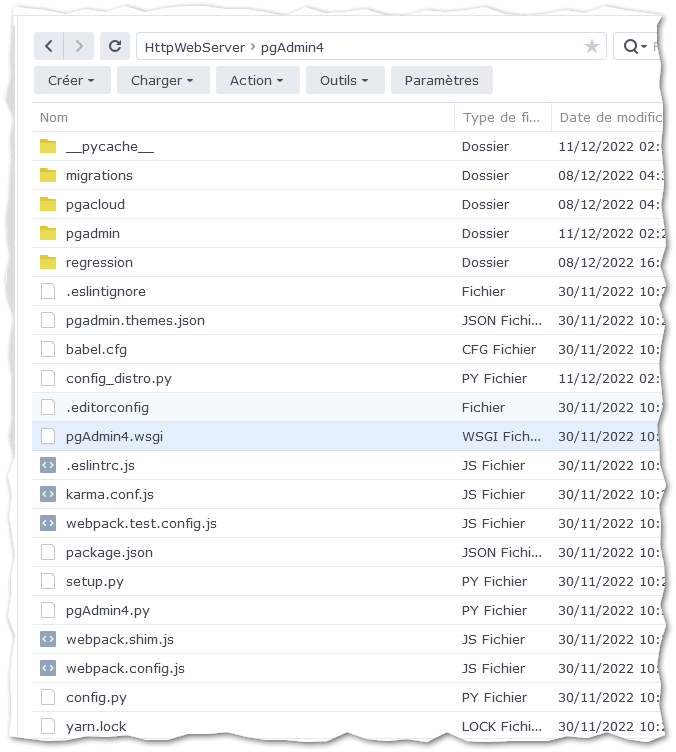676x752 pixels.
Task: Click the webpack.config.js code file icon
Action: point(48,668)
